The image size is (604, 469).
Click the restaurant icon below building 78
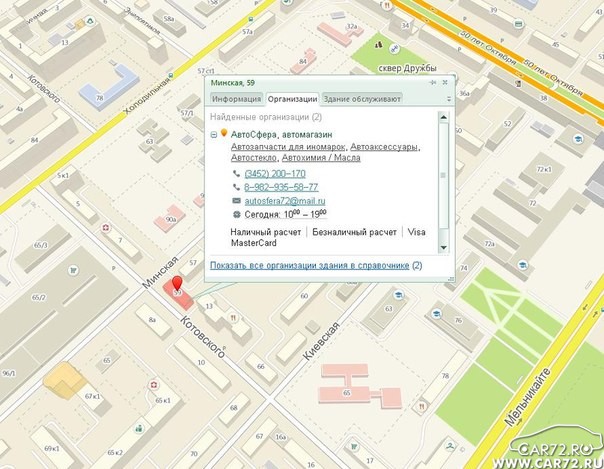tap(422, 406)
